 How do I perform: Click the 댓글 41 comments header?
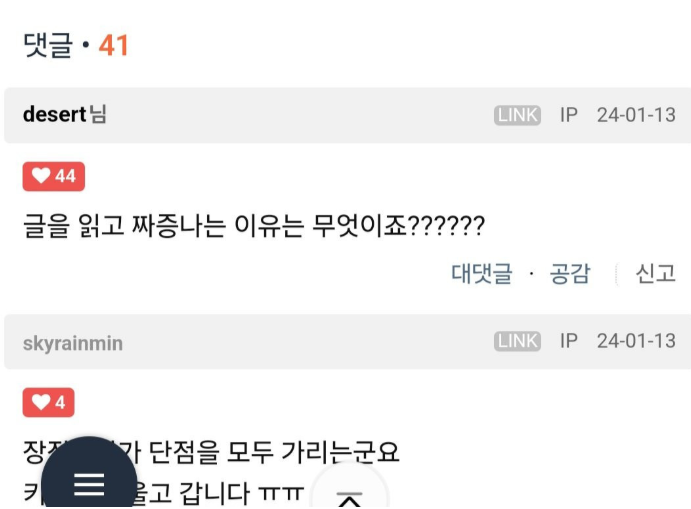pyautogui.click(x=75, y=45)
